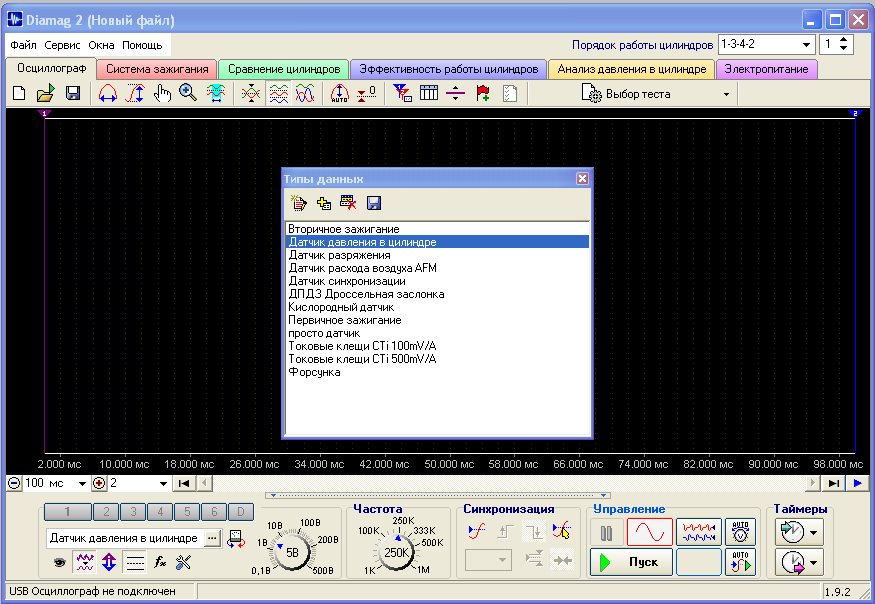Screen dimensions: 875x604
Task: Open the first timer clock dropdown
Action: (813, 532)
